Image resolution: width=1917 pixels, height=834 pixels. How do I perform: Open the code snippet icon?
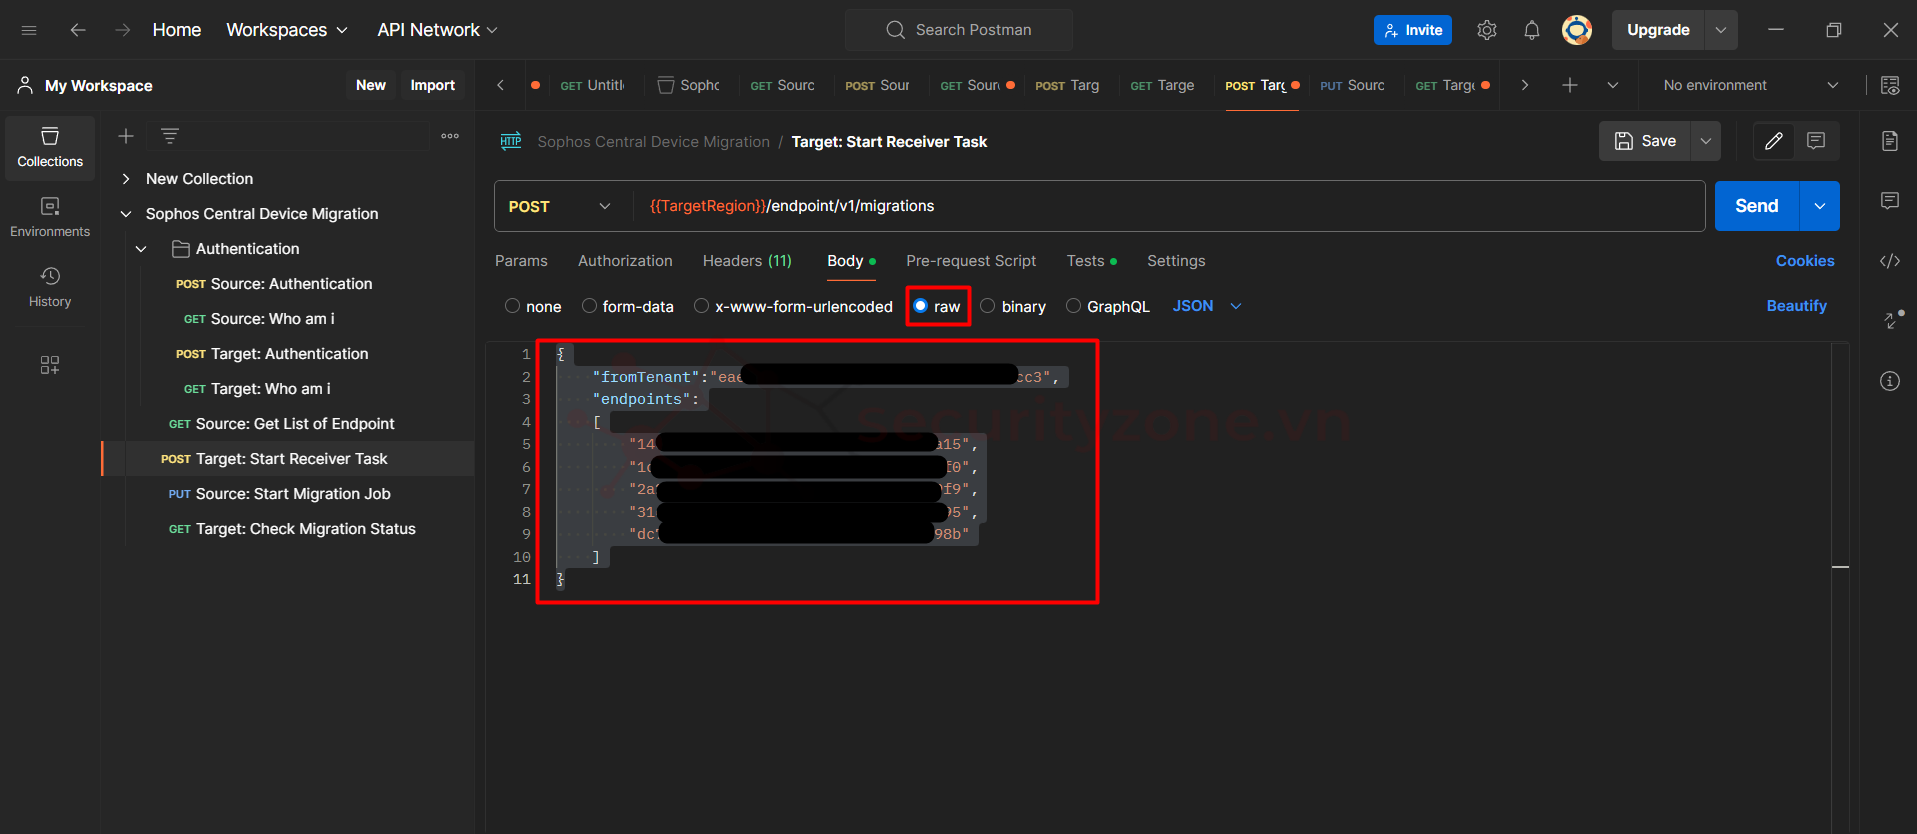click(1890, 261)
